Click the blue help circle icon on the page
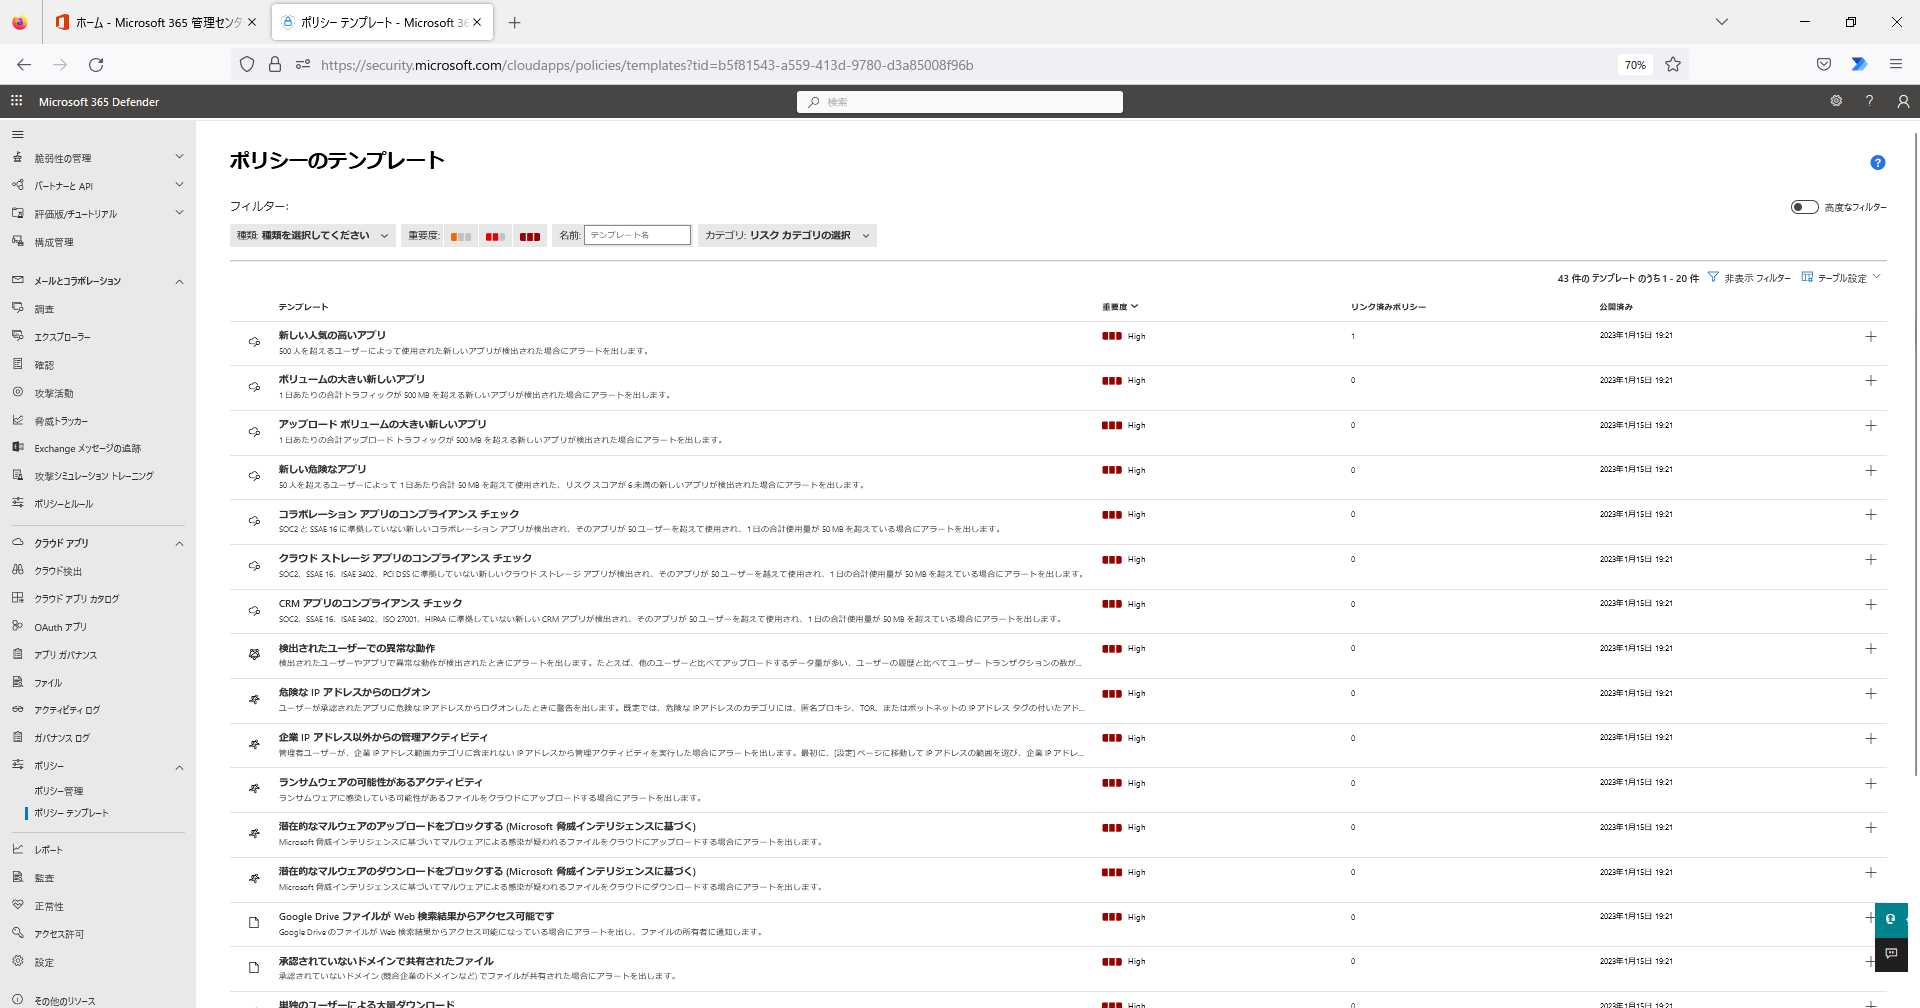The width and height of the screenshot is (1920, 1008). 1878,162
